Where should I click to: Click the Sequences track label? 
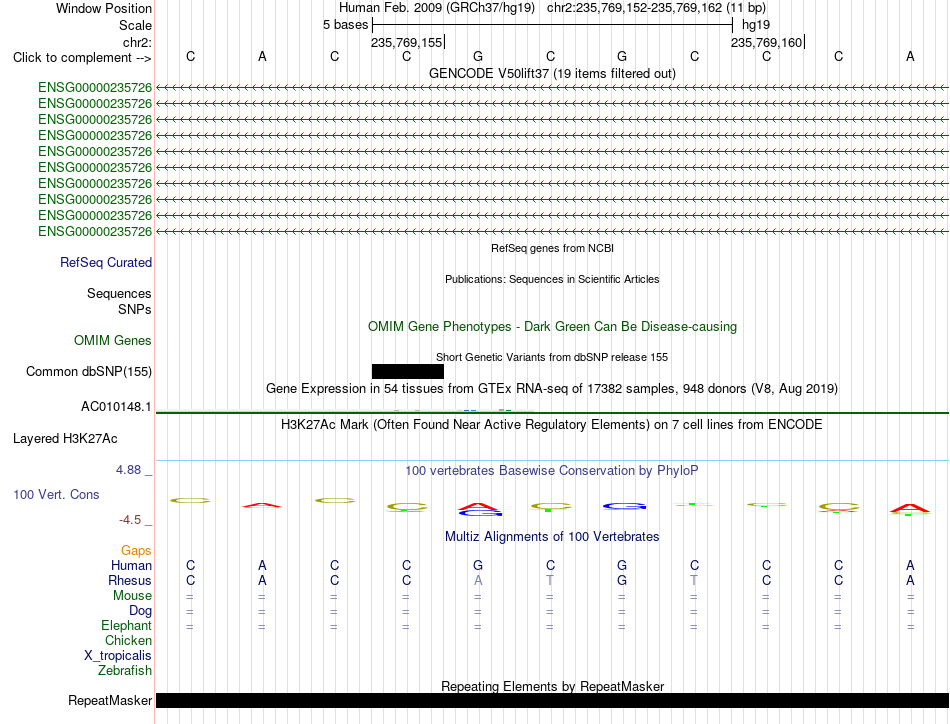coord(119,293)
